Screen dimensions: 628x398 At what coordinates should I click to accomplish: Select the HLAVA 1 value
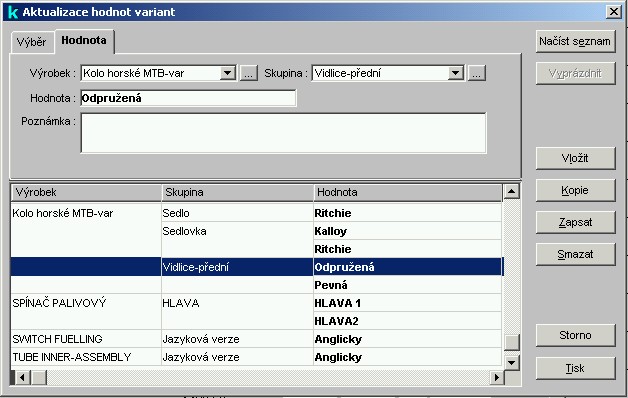[407, 303]
